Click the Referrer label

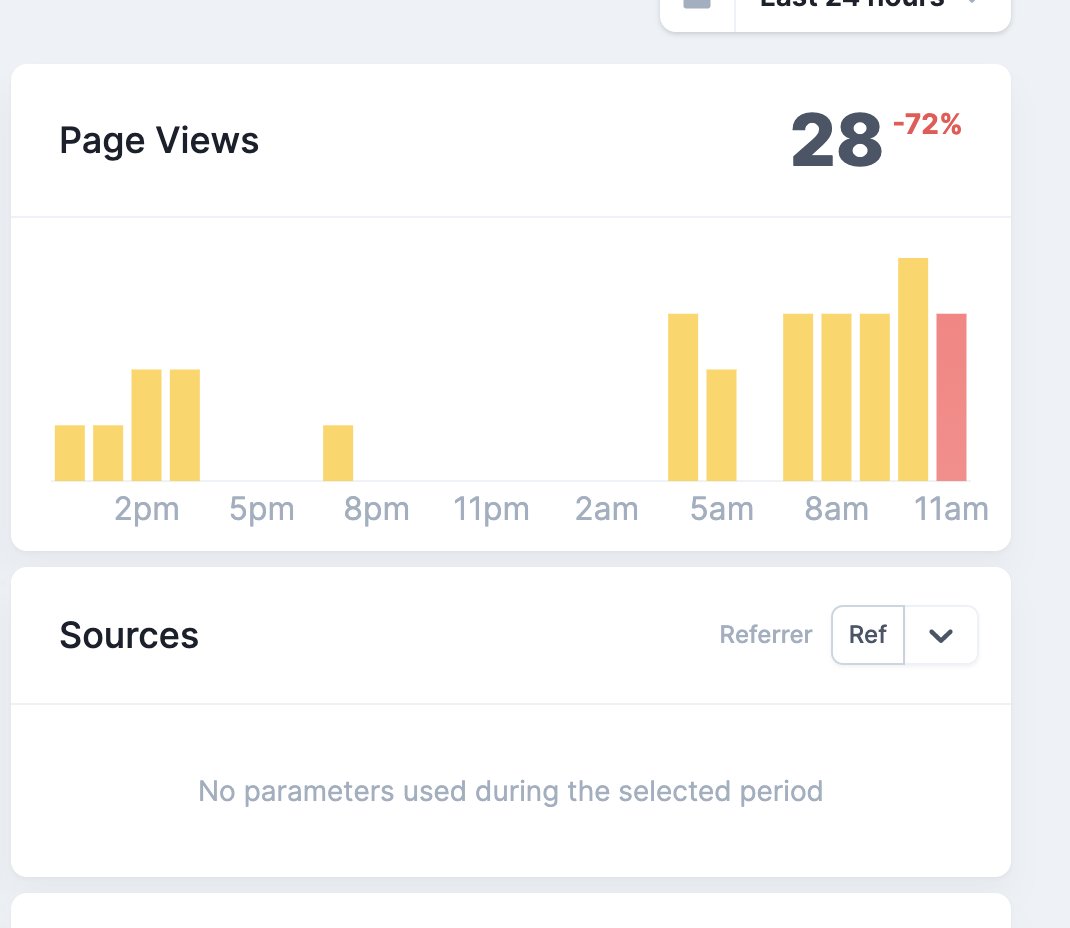click(766, 635)
